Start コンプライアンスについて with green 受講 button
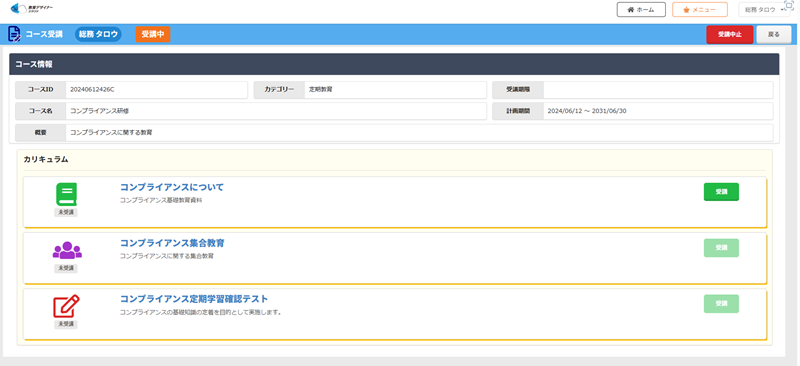Image resolution: width=800 pixels, height=366 pixels. pyautogui.click(x=721, y=192)
